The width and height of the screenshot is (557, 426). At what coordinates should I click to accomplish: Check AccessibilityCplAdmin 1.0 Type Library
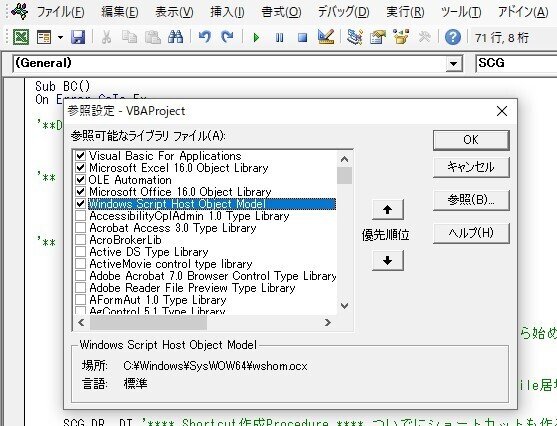coord(81,216)
